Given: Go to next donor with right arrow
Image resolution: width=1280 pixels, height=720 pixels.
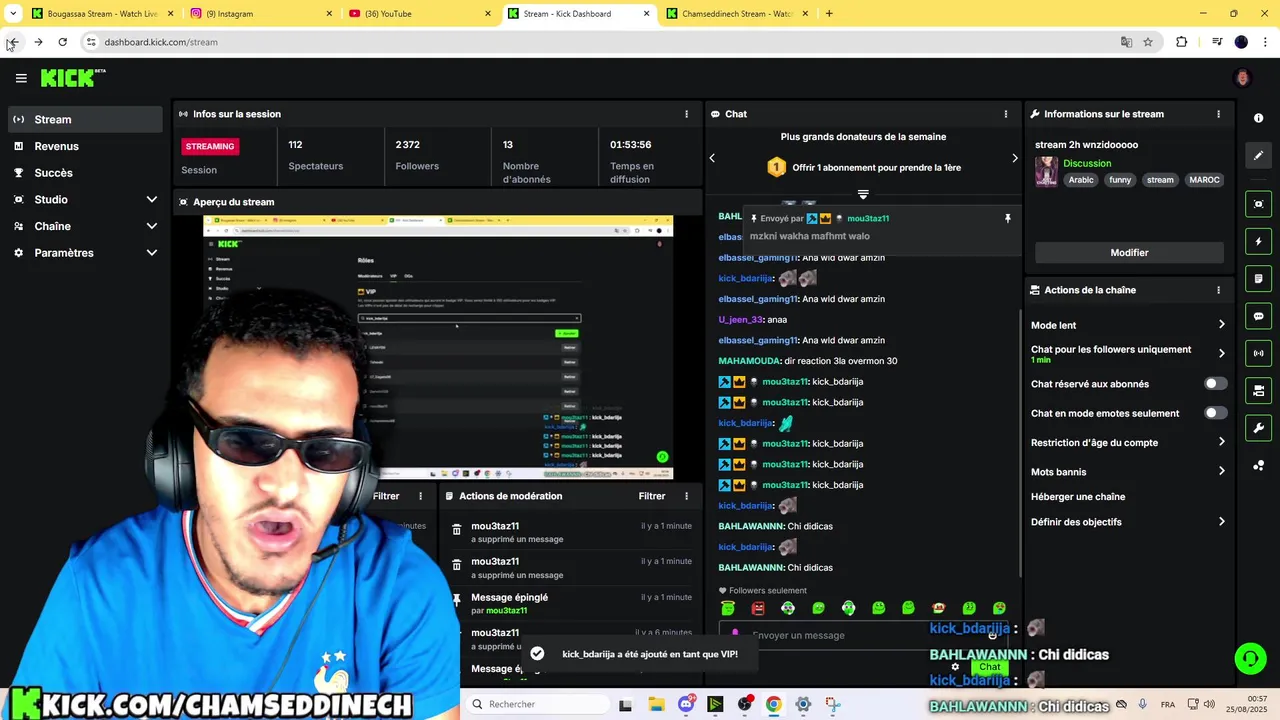Looking at the screenshot, I should pyautogui.click(x=1014, y=158).
